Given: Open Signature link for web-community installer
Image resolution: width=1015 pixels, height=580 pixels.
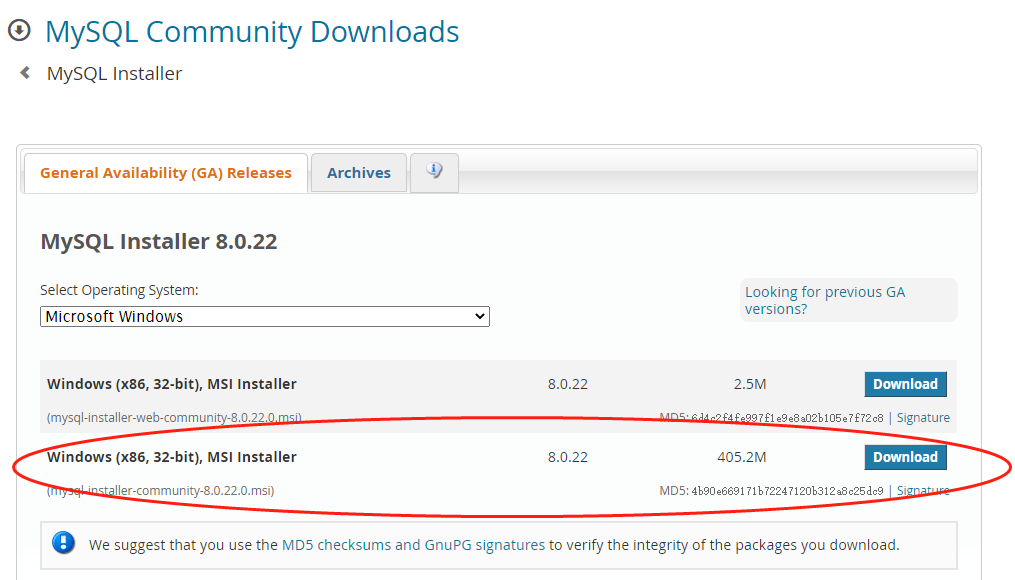Looking at the screenshot, I should [x=923, y=418].
